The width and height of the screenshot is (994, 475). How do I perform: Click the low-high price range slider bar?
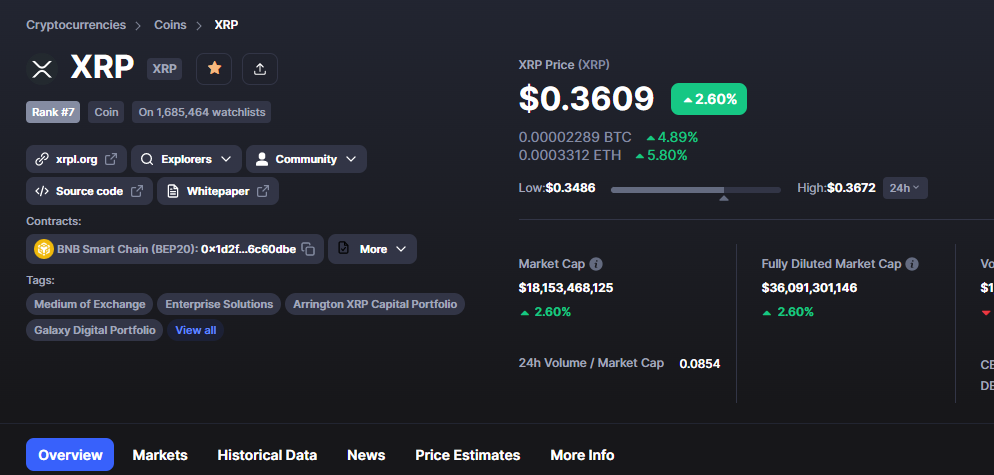[x=695, y=190]
